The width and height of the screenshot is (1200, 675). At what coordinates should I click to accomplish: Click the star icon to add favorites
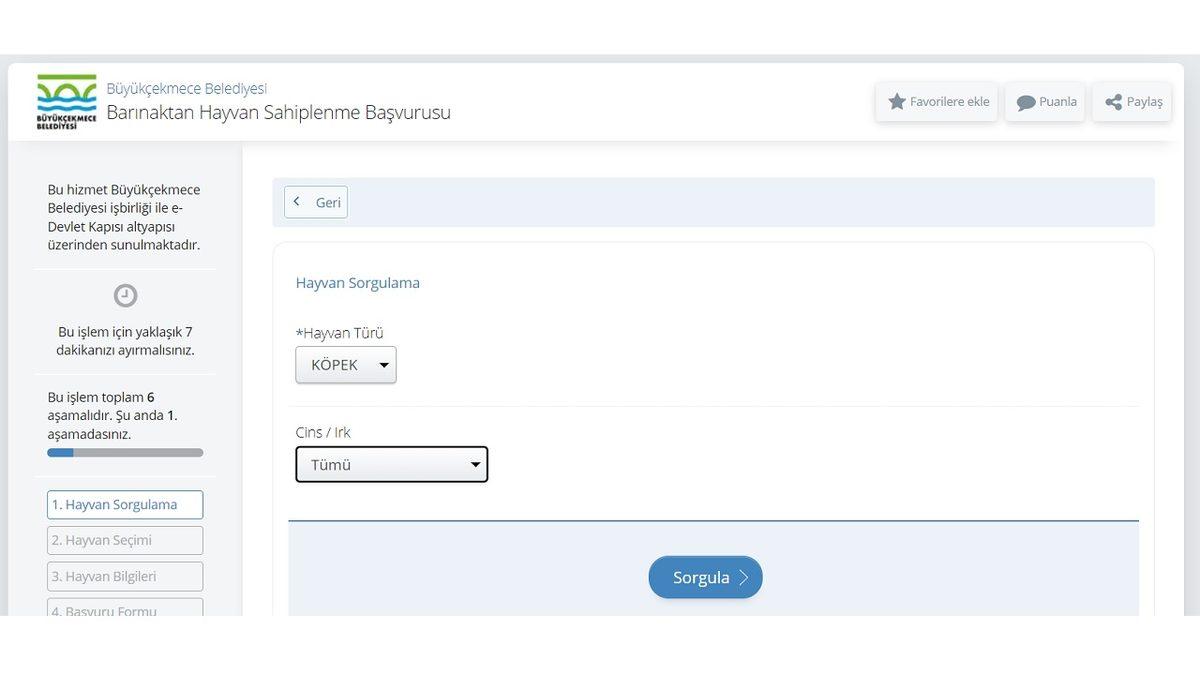[x=896, y=101]
